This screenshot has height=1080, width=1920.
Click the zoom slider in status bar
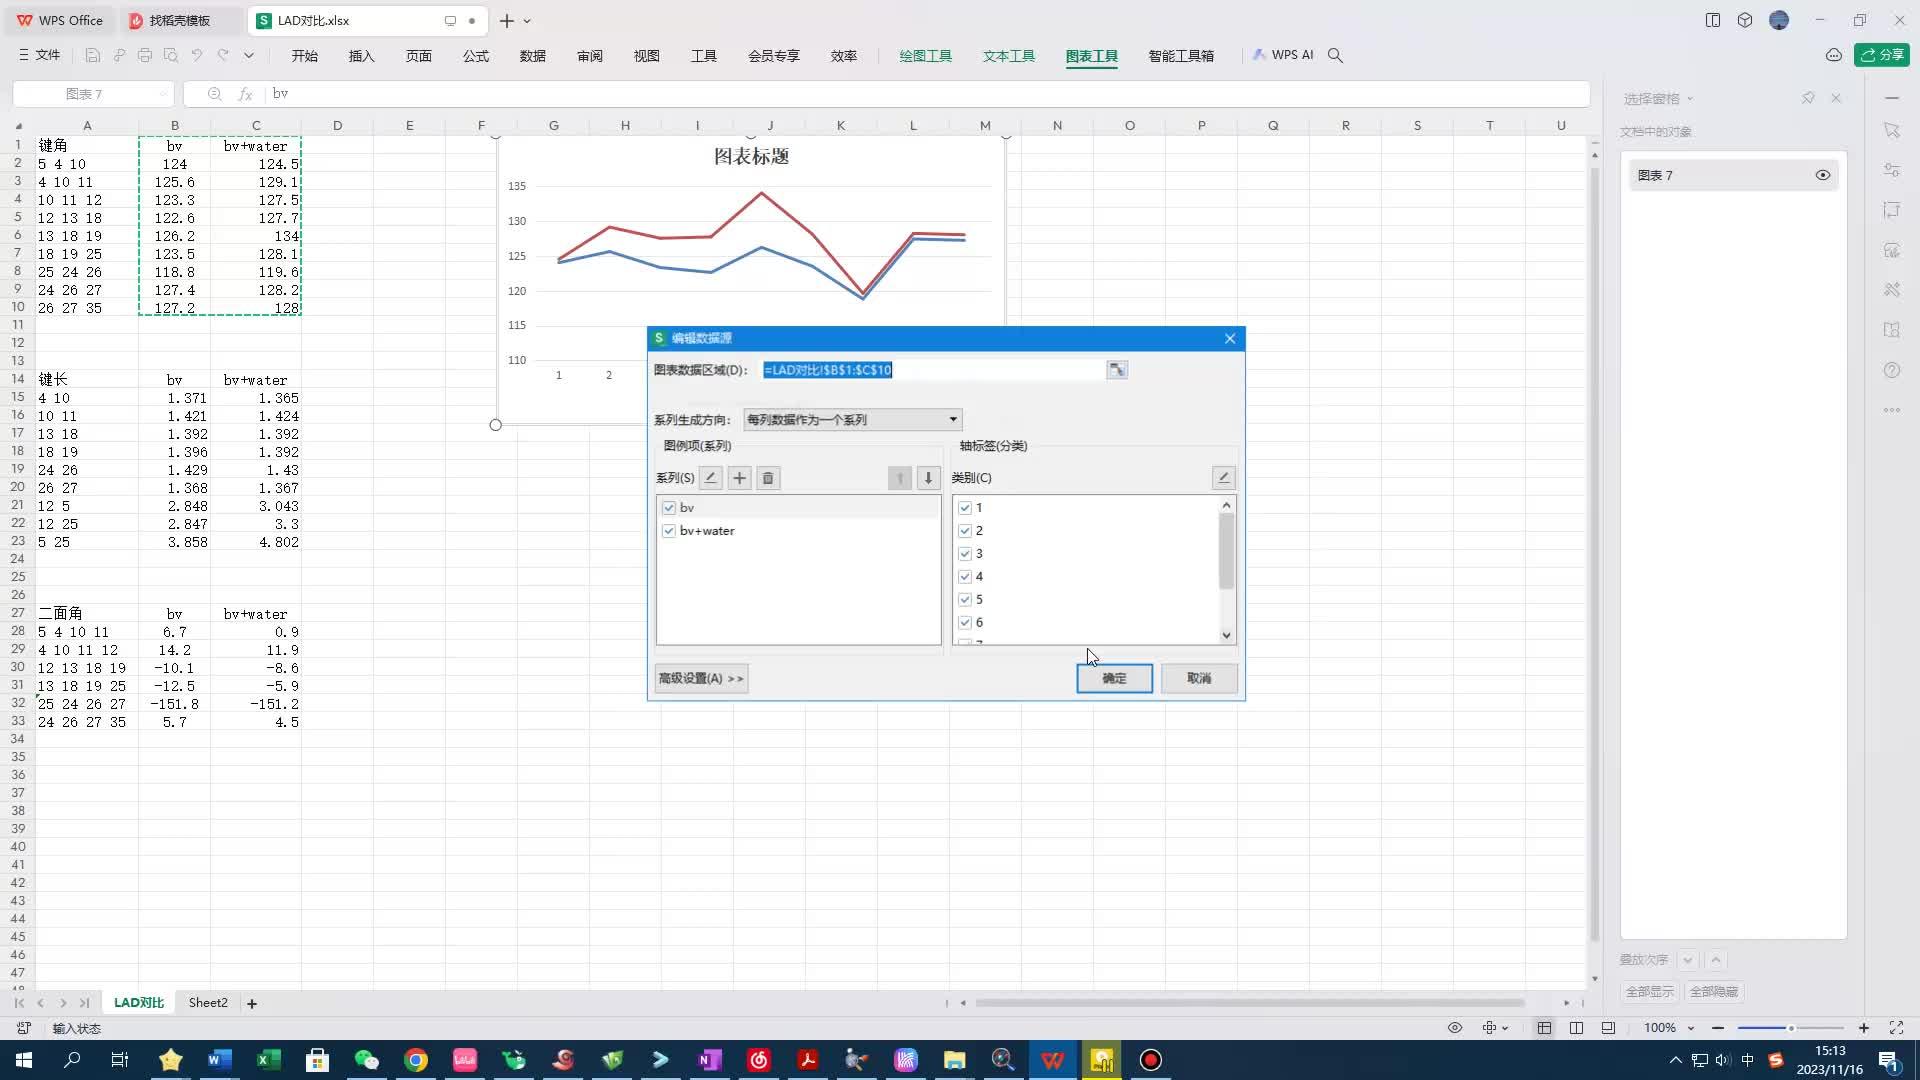click(1790, 1028)
